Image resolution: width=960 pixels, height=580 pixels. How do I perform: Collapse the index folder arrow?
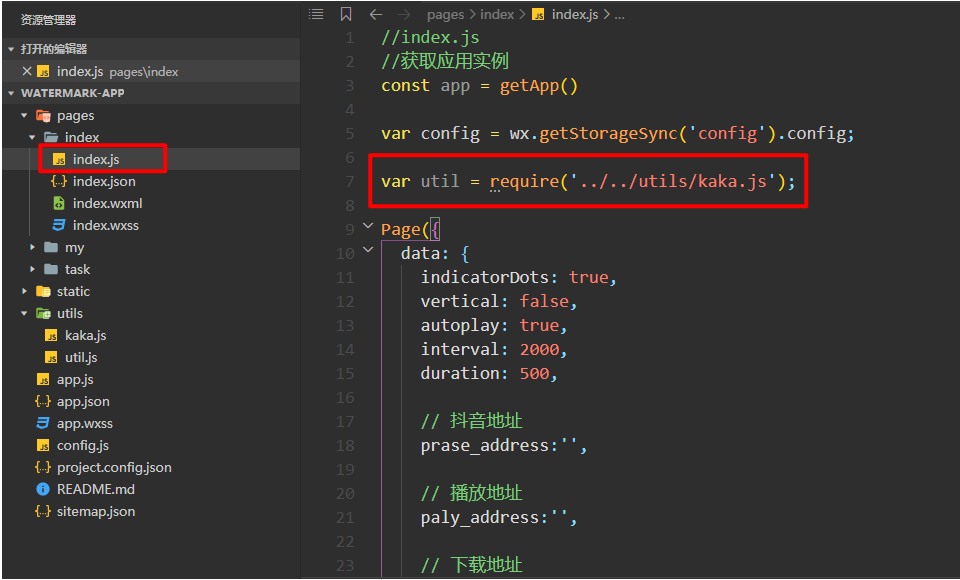point(32,137)
